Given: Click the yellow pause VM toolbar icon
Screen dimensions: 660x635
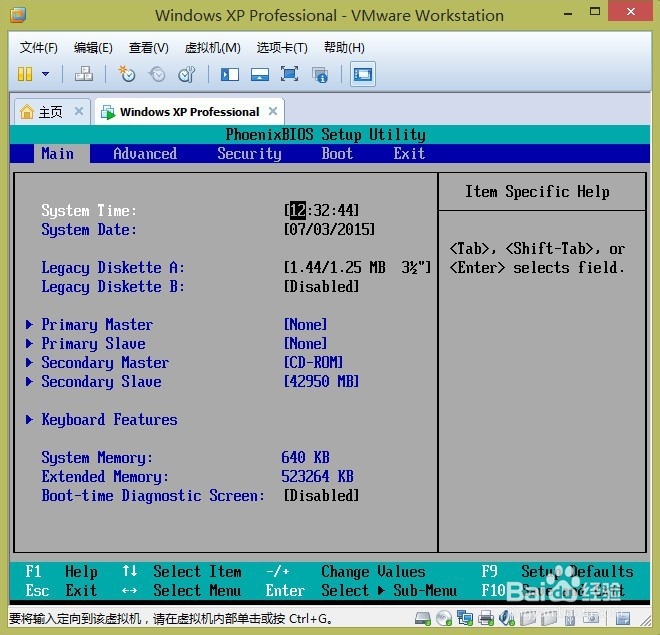Looking at the screenshot, I should 25,74.
